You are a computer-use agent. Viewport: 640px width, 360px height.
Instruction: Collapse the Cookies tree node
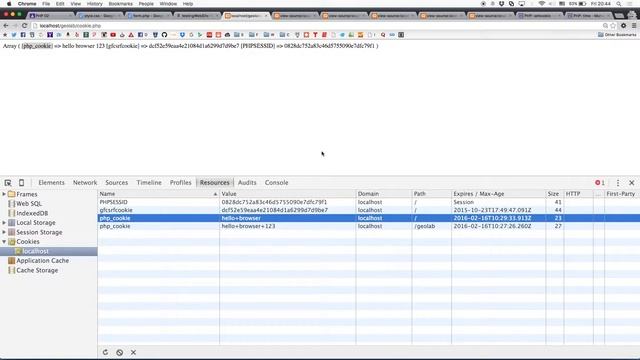tap(4, 242)
